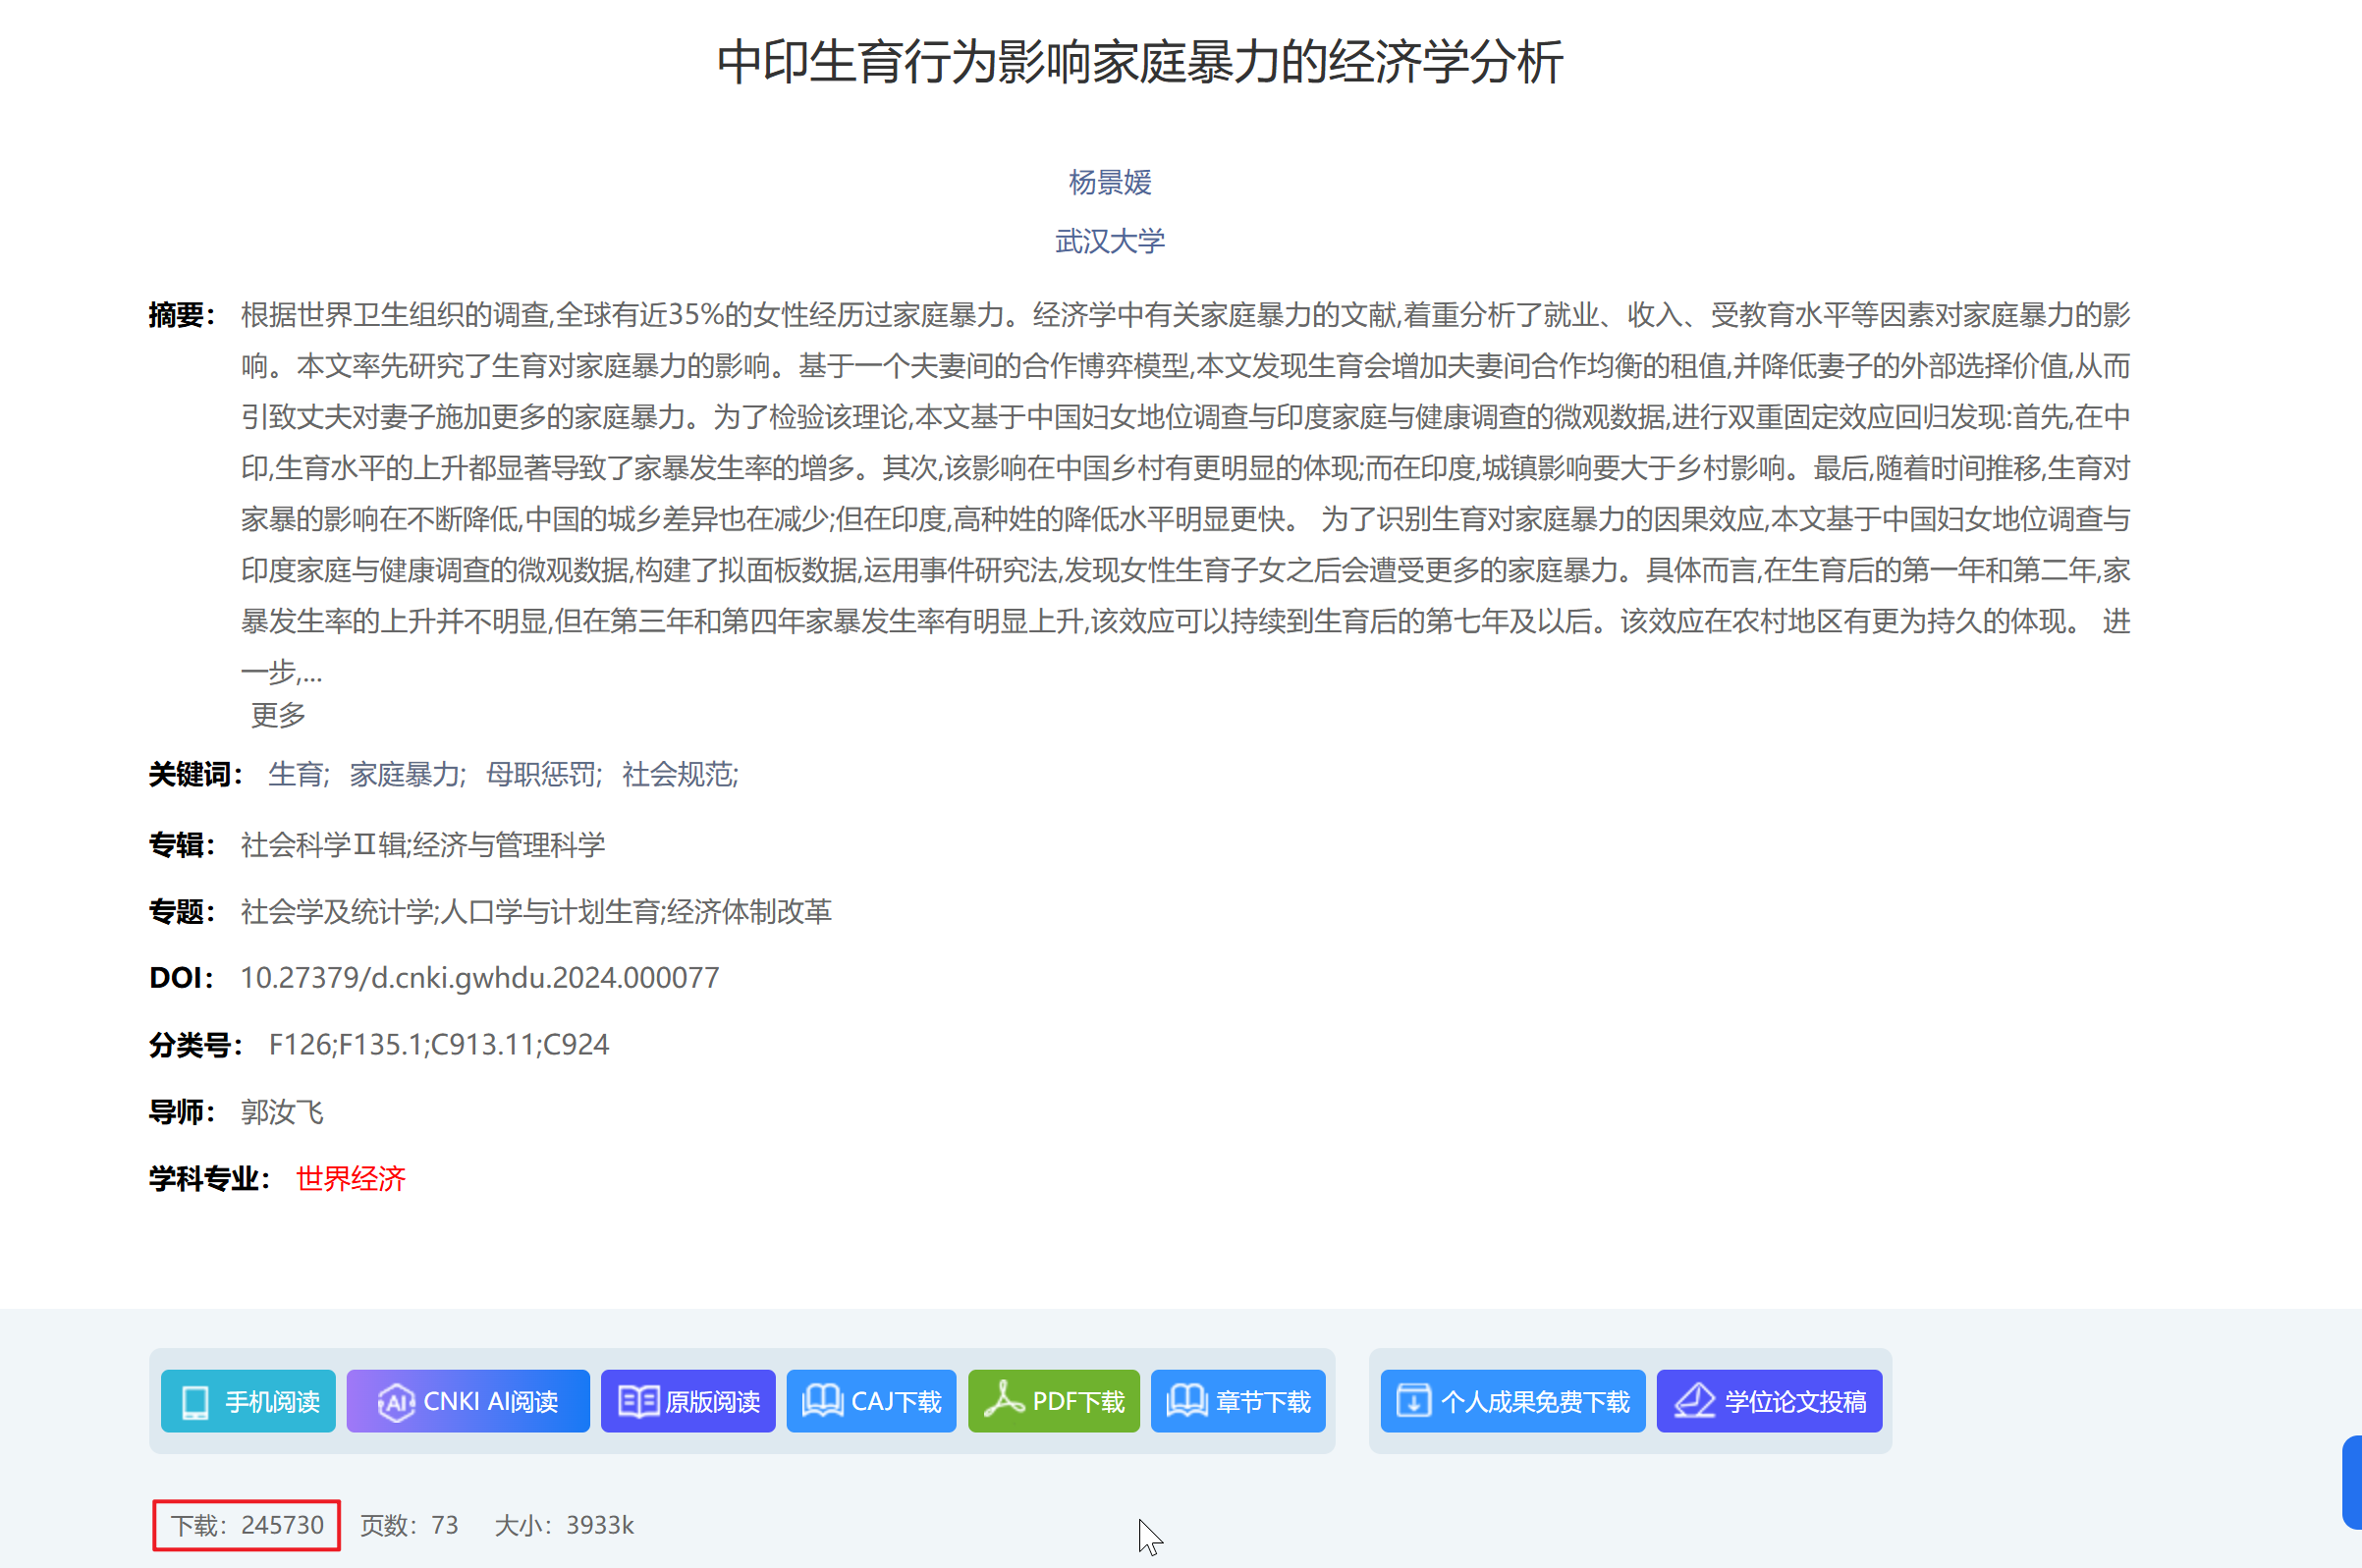
Task: Click the DOI number text
Action: 479,977
